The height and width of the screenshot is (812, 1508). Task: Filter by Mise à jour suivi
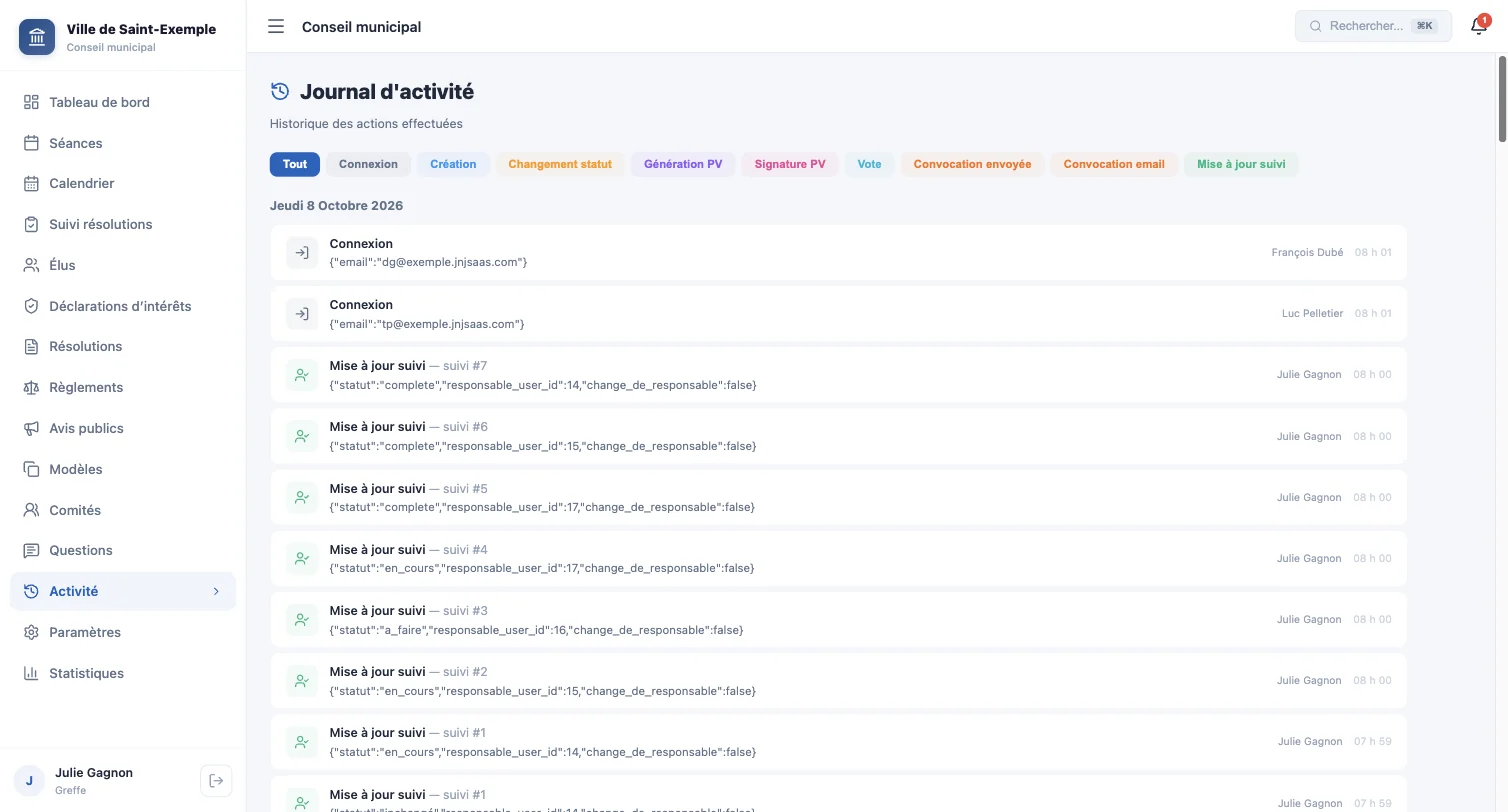click(x=1241, y=164)
